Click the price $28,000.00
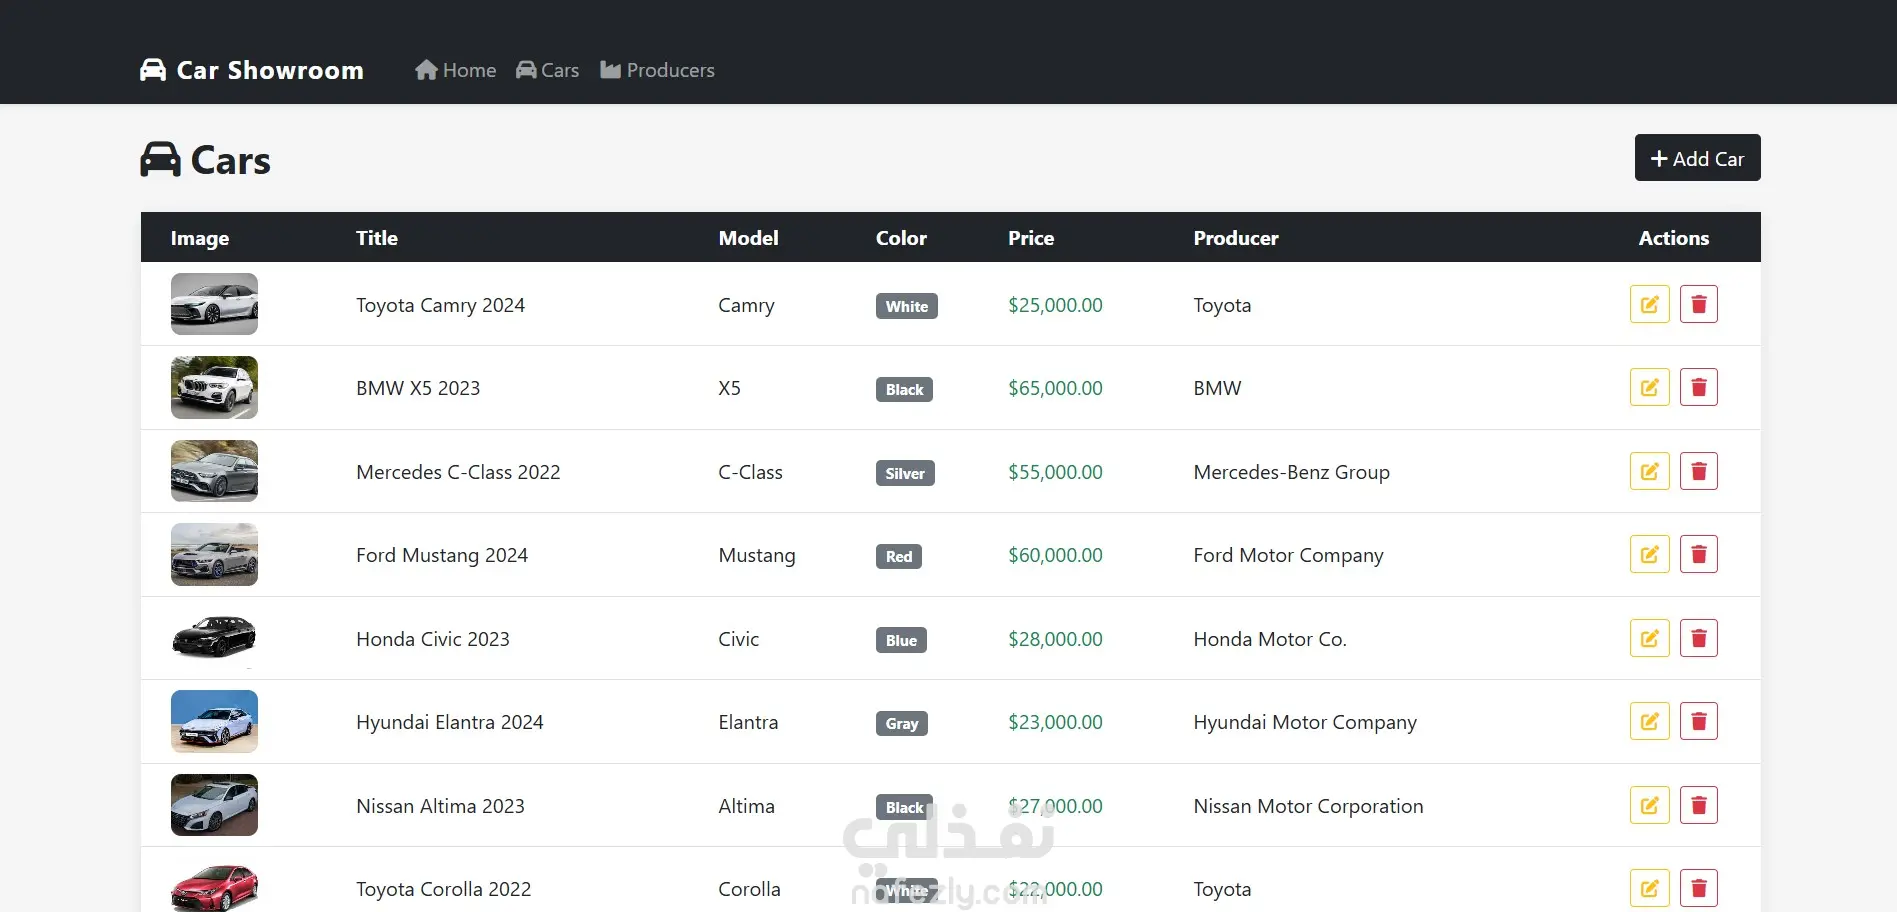 click(x=1055, y=639)
